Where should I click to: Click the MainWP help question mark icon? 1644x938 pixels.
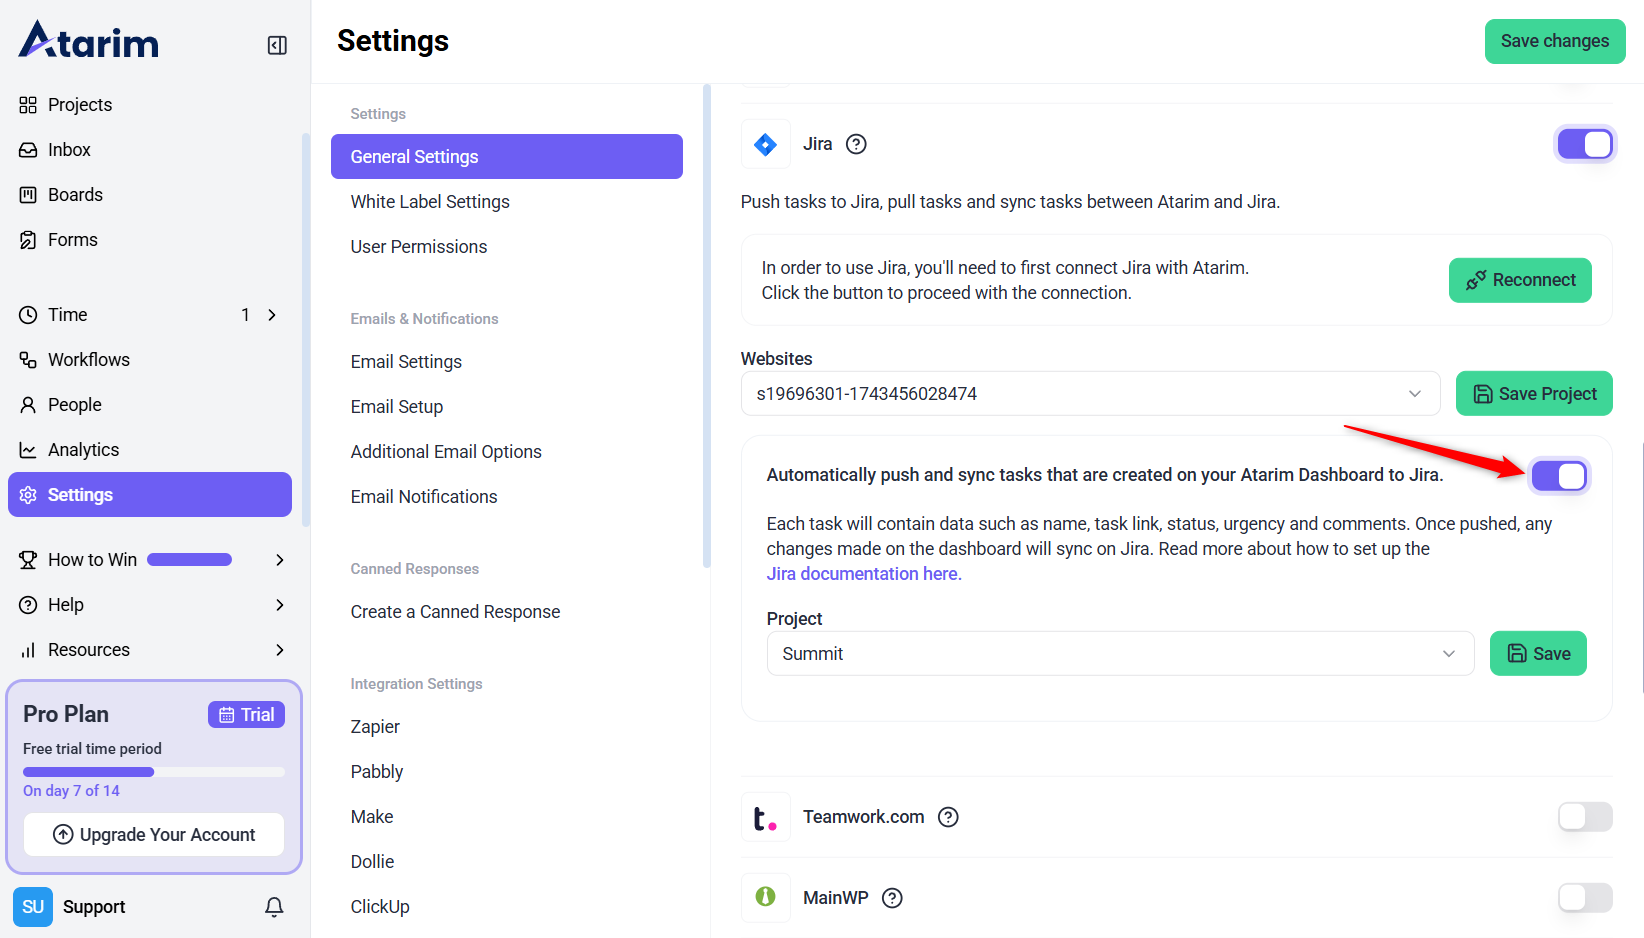coord(892,898)
